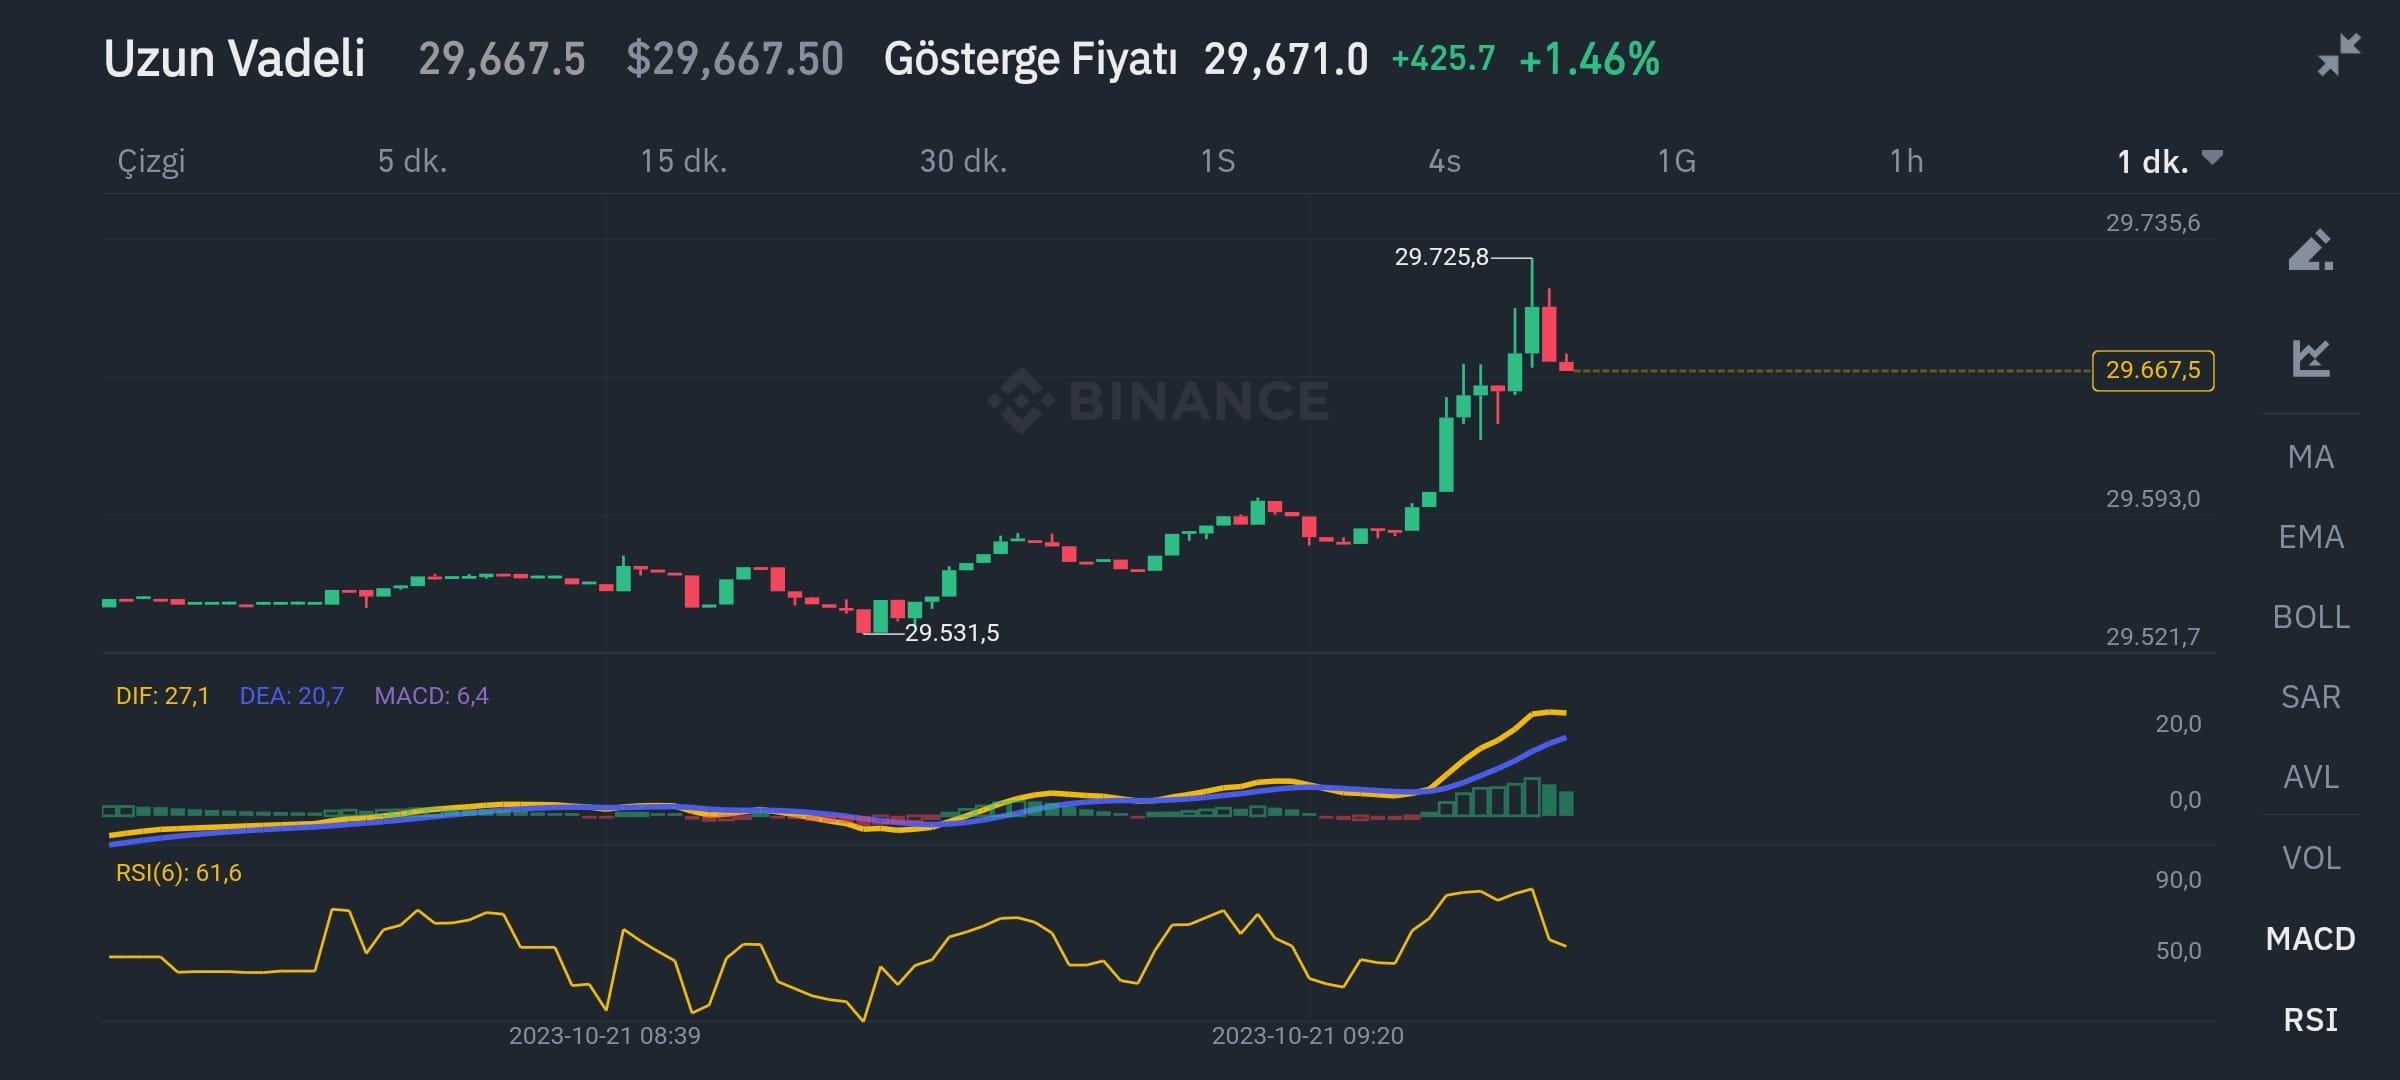The width and height of the screenshot is (2400, 1080).
Task: Switch to 15 dk. interval
Action: tap(683, 161)
